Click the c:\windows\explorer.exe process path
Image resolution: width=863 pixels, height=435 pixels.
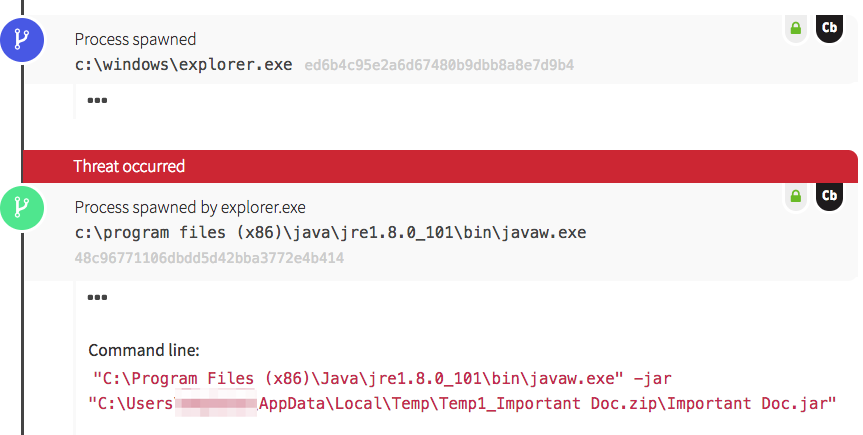pyautogui.click(x=184, y=64)
